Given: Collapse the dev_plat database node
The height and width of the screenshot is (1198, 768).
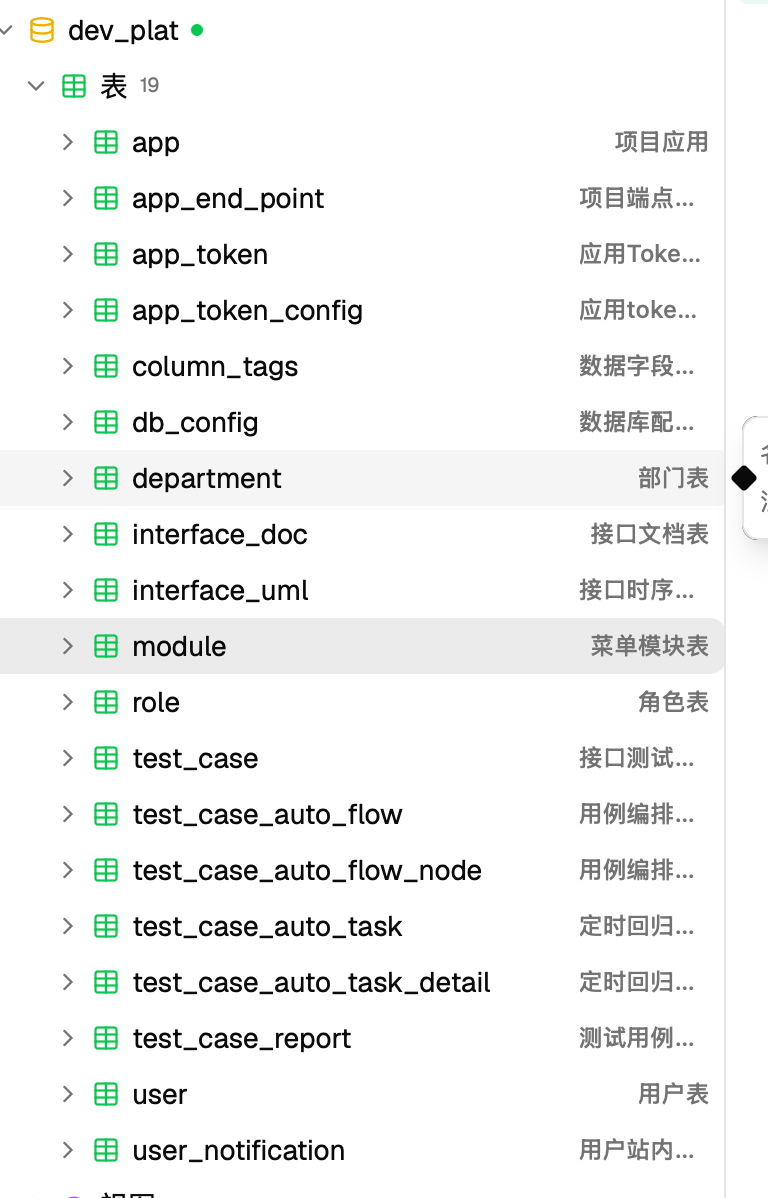Looking at the screenshot, I should coord(6,31).
